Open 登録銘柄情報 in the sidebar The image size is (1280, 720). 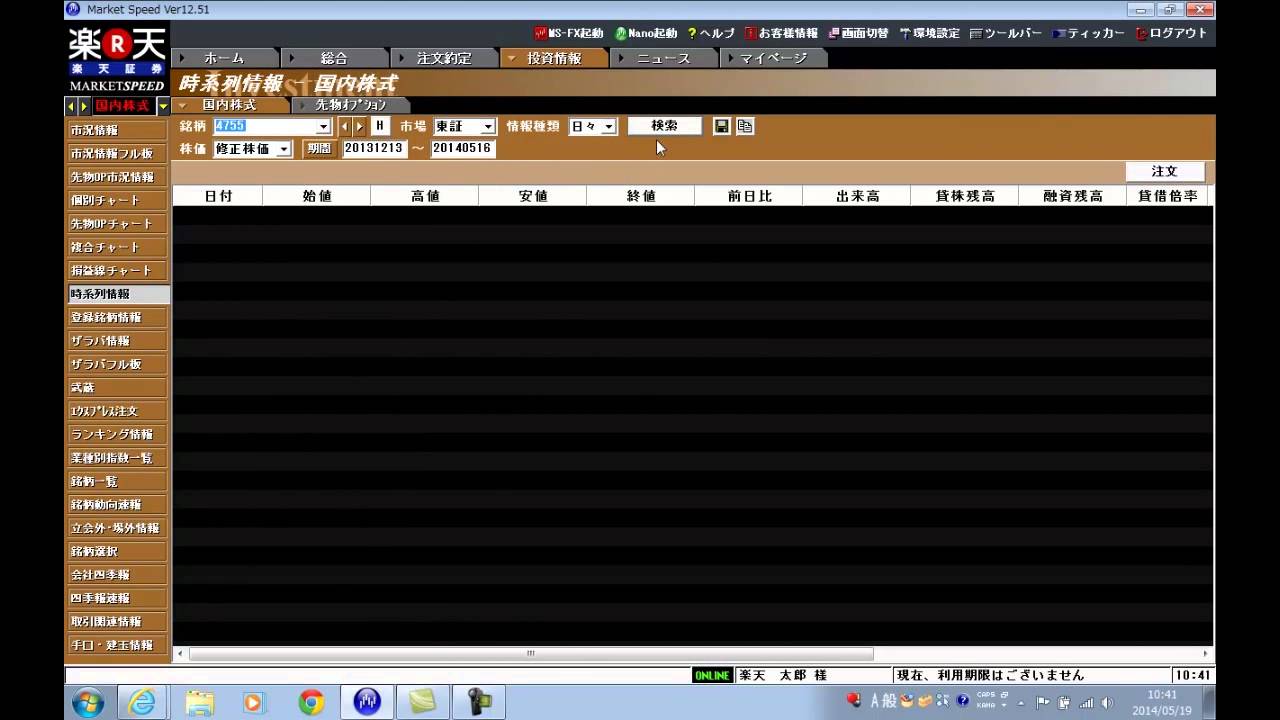pyautogui.click(x=117, y=317)
